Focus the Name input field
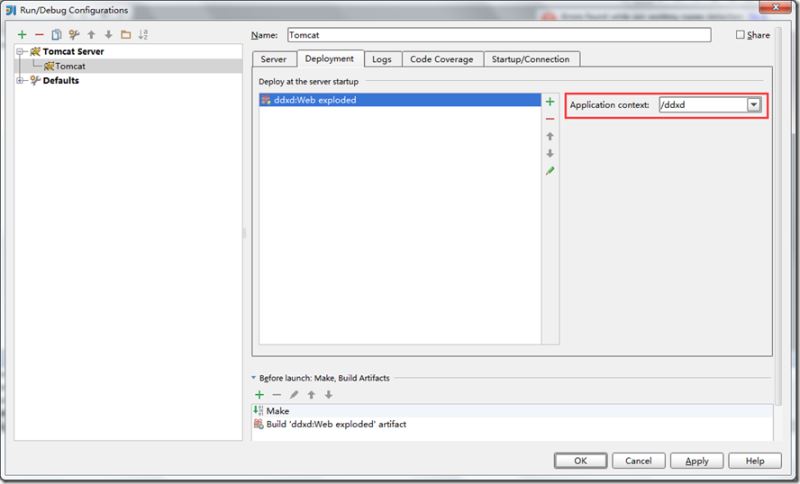This screenshot has width=800, height=484. point(499,35)
